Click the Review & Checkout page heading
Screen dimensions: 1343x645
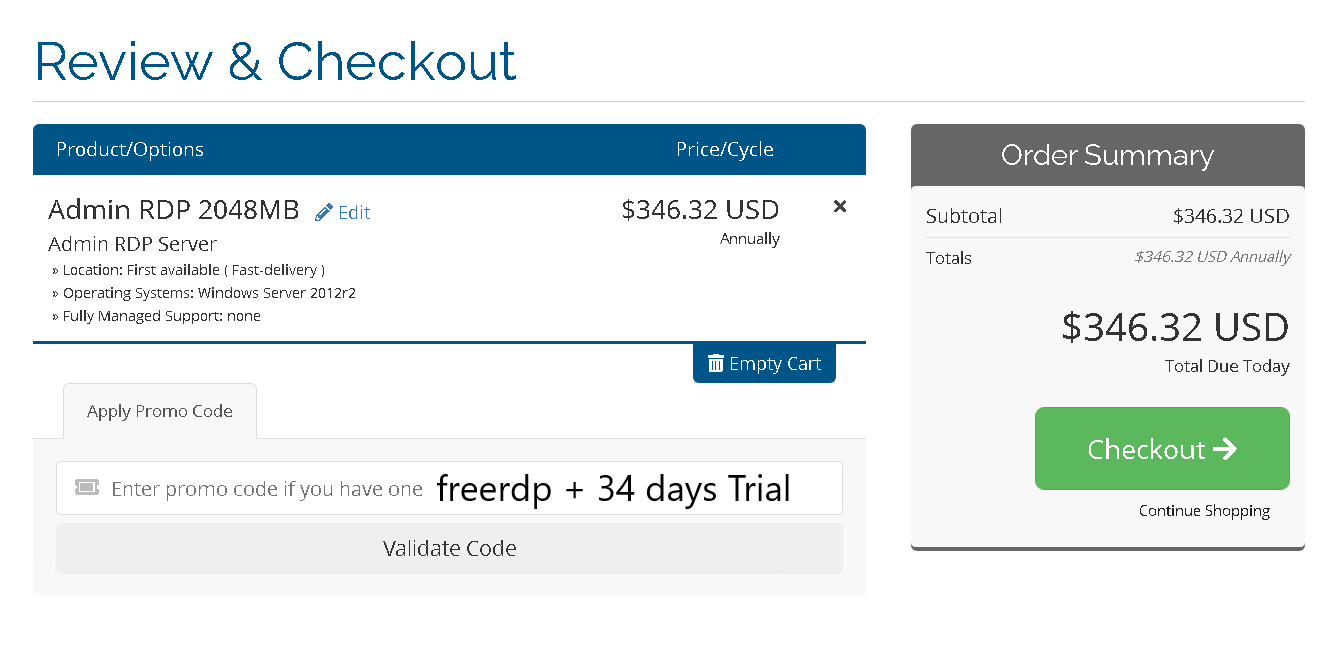pos(276,61)
